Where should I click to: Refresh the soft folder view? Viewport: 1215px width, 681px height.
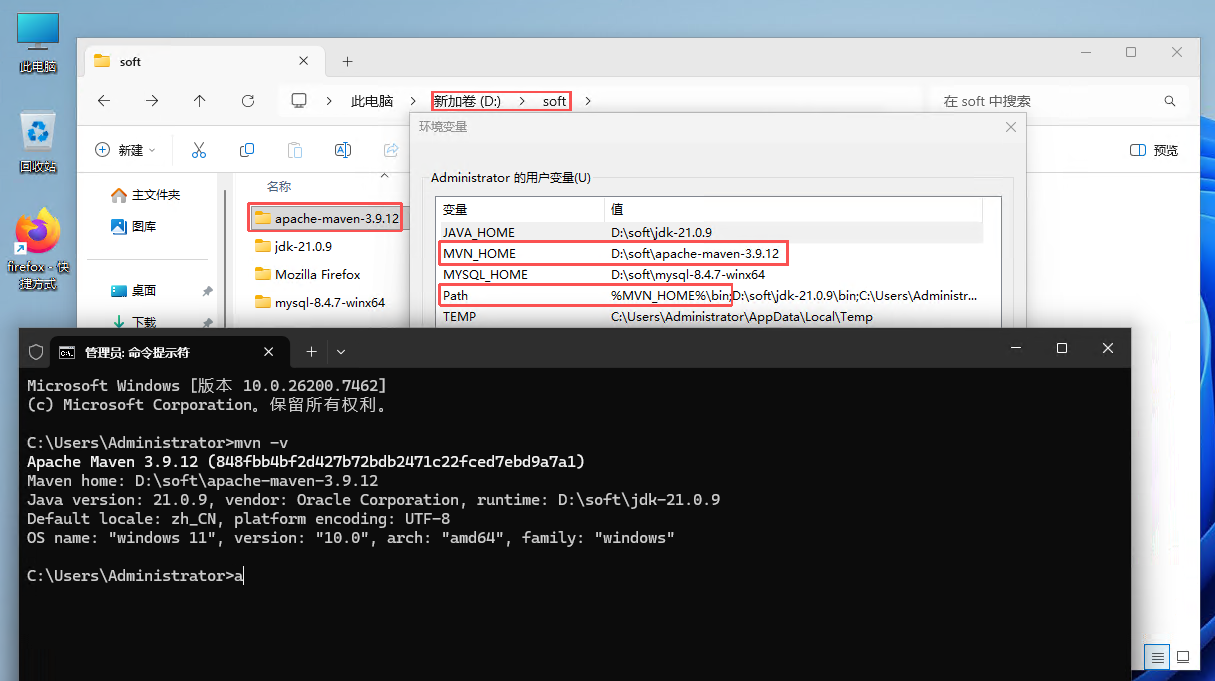[x=248, y=101]
